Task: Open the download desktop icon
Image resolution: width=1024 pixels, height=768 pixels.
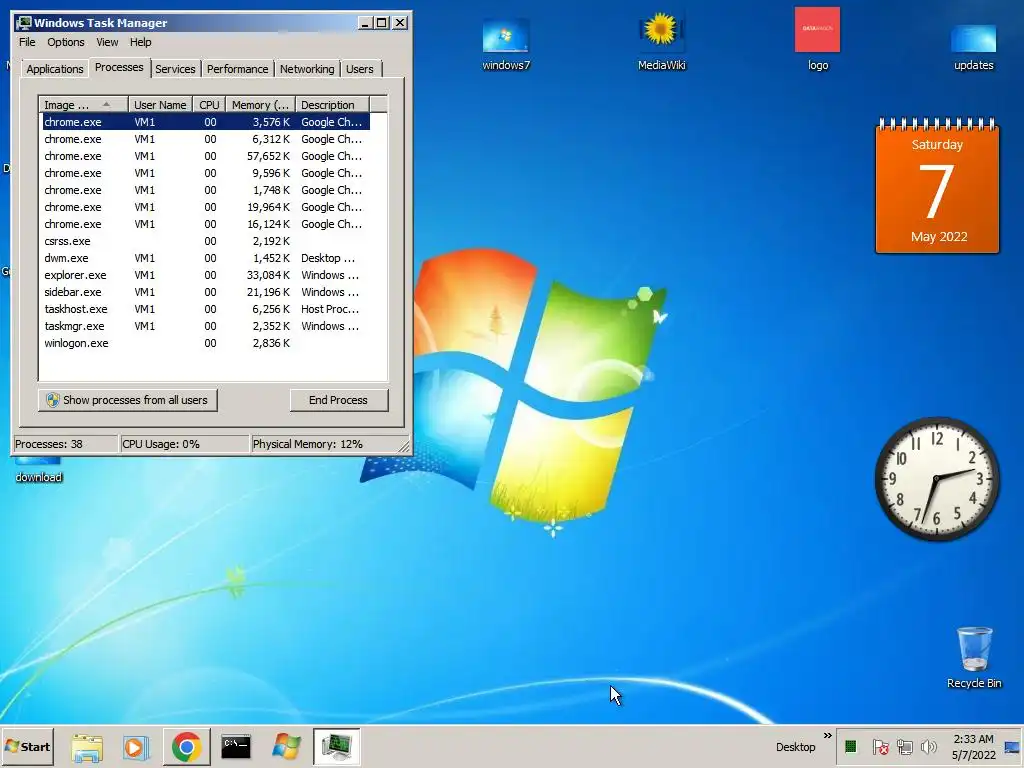Action: [38, 470]
